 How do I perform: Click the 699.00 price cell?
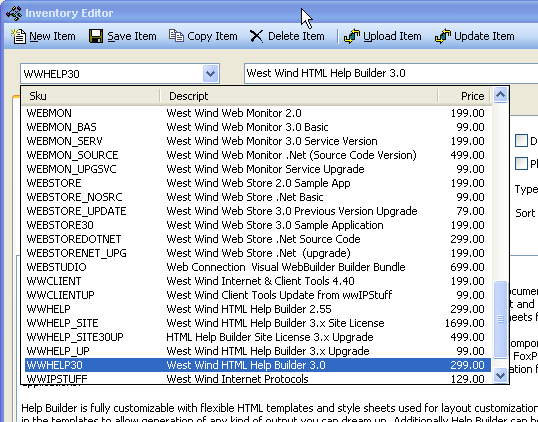[x=467, y=267]
